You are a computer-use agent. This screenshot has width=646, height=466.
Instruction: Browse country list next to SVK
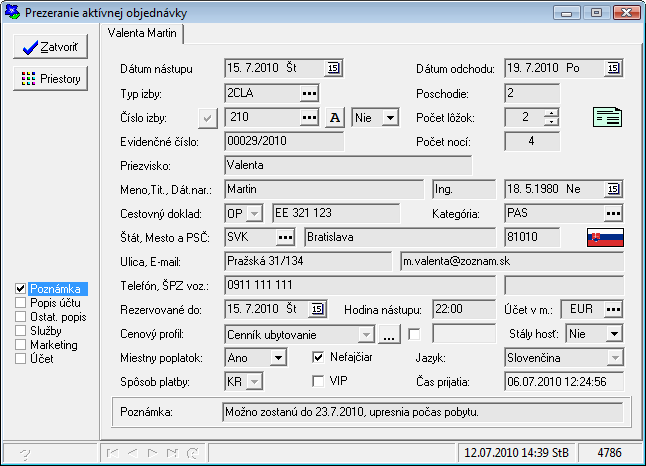pos(285,237)
